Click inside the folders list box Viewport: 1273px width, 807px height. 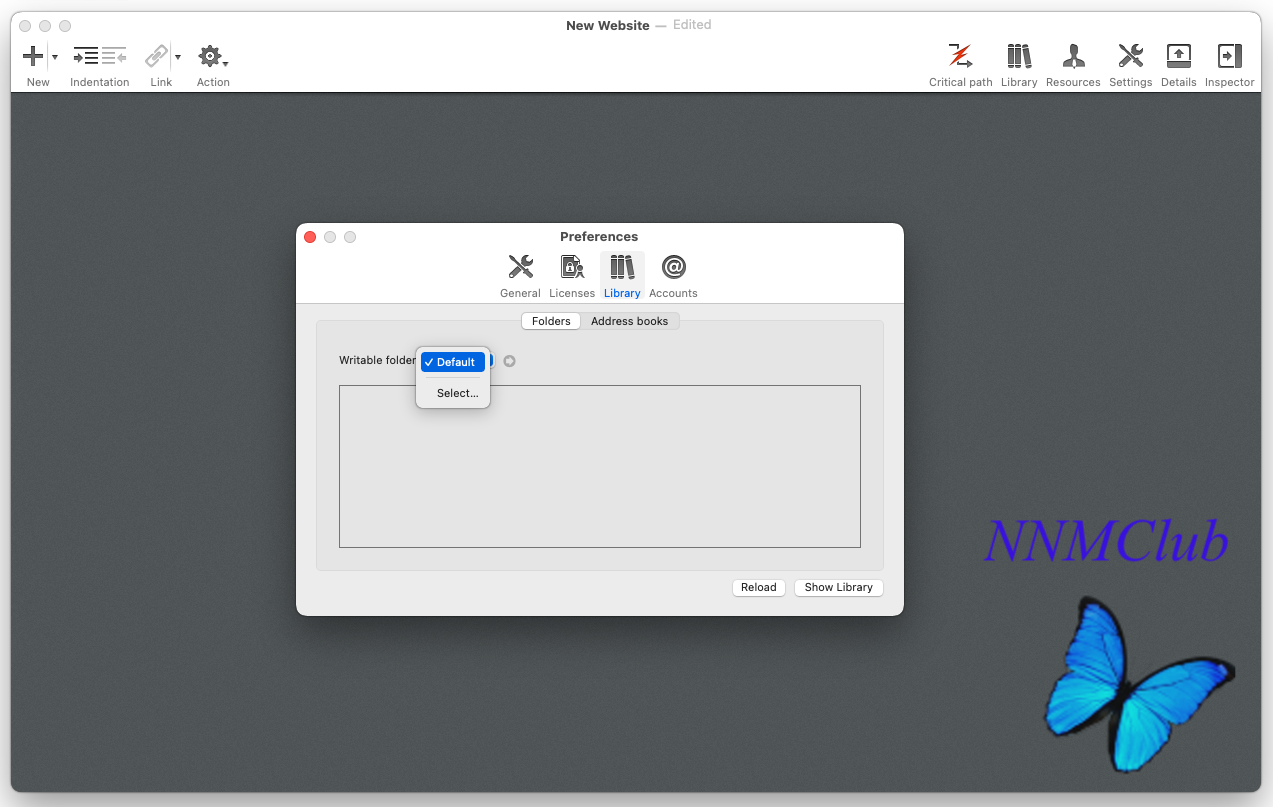tap(600, 466)
